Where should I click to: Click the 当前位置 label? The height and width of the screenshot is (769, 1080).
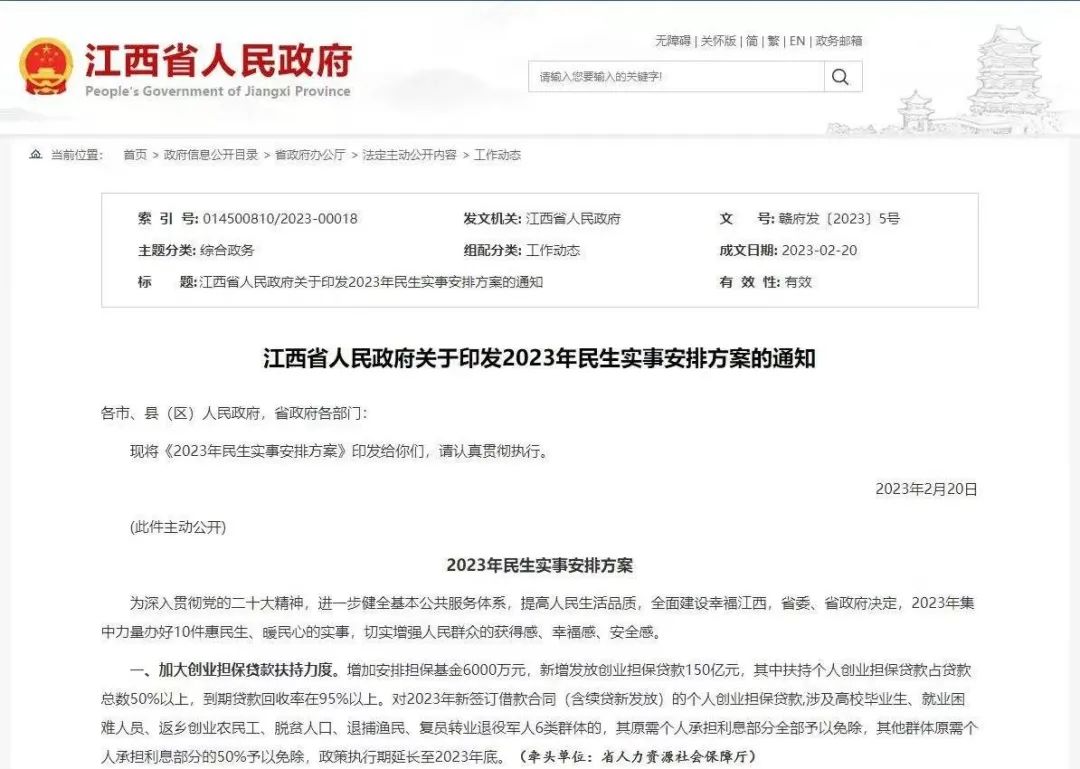click(x=76, y=155)
